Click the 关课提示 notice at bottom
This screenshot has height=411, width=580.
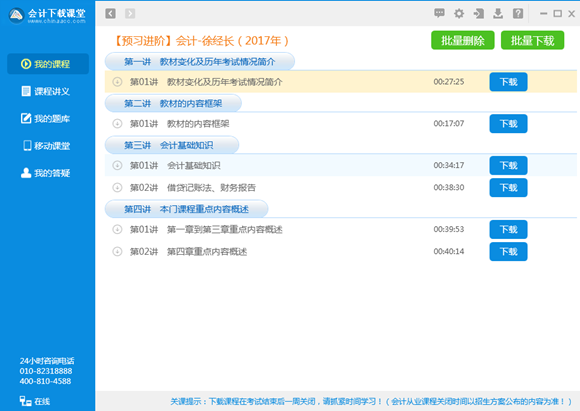pos(371,401)
